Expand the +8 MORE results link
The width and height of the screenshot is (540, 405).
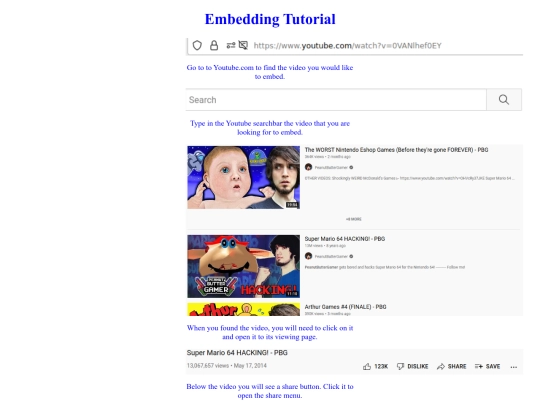click(x=354, y=219)
